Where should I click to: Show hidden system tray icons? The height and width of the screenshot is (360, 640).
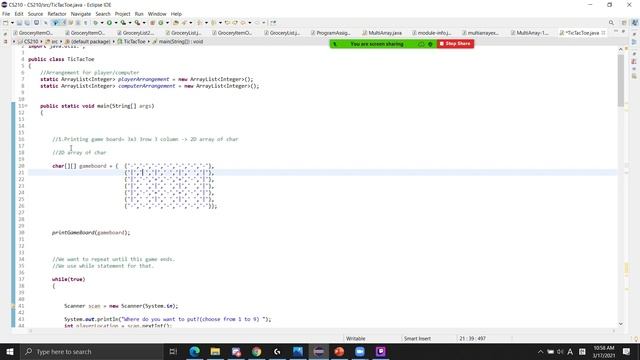click(540, 351)
